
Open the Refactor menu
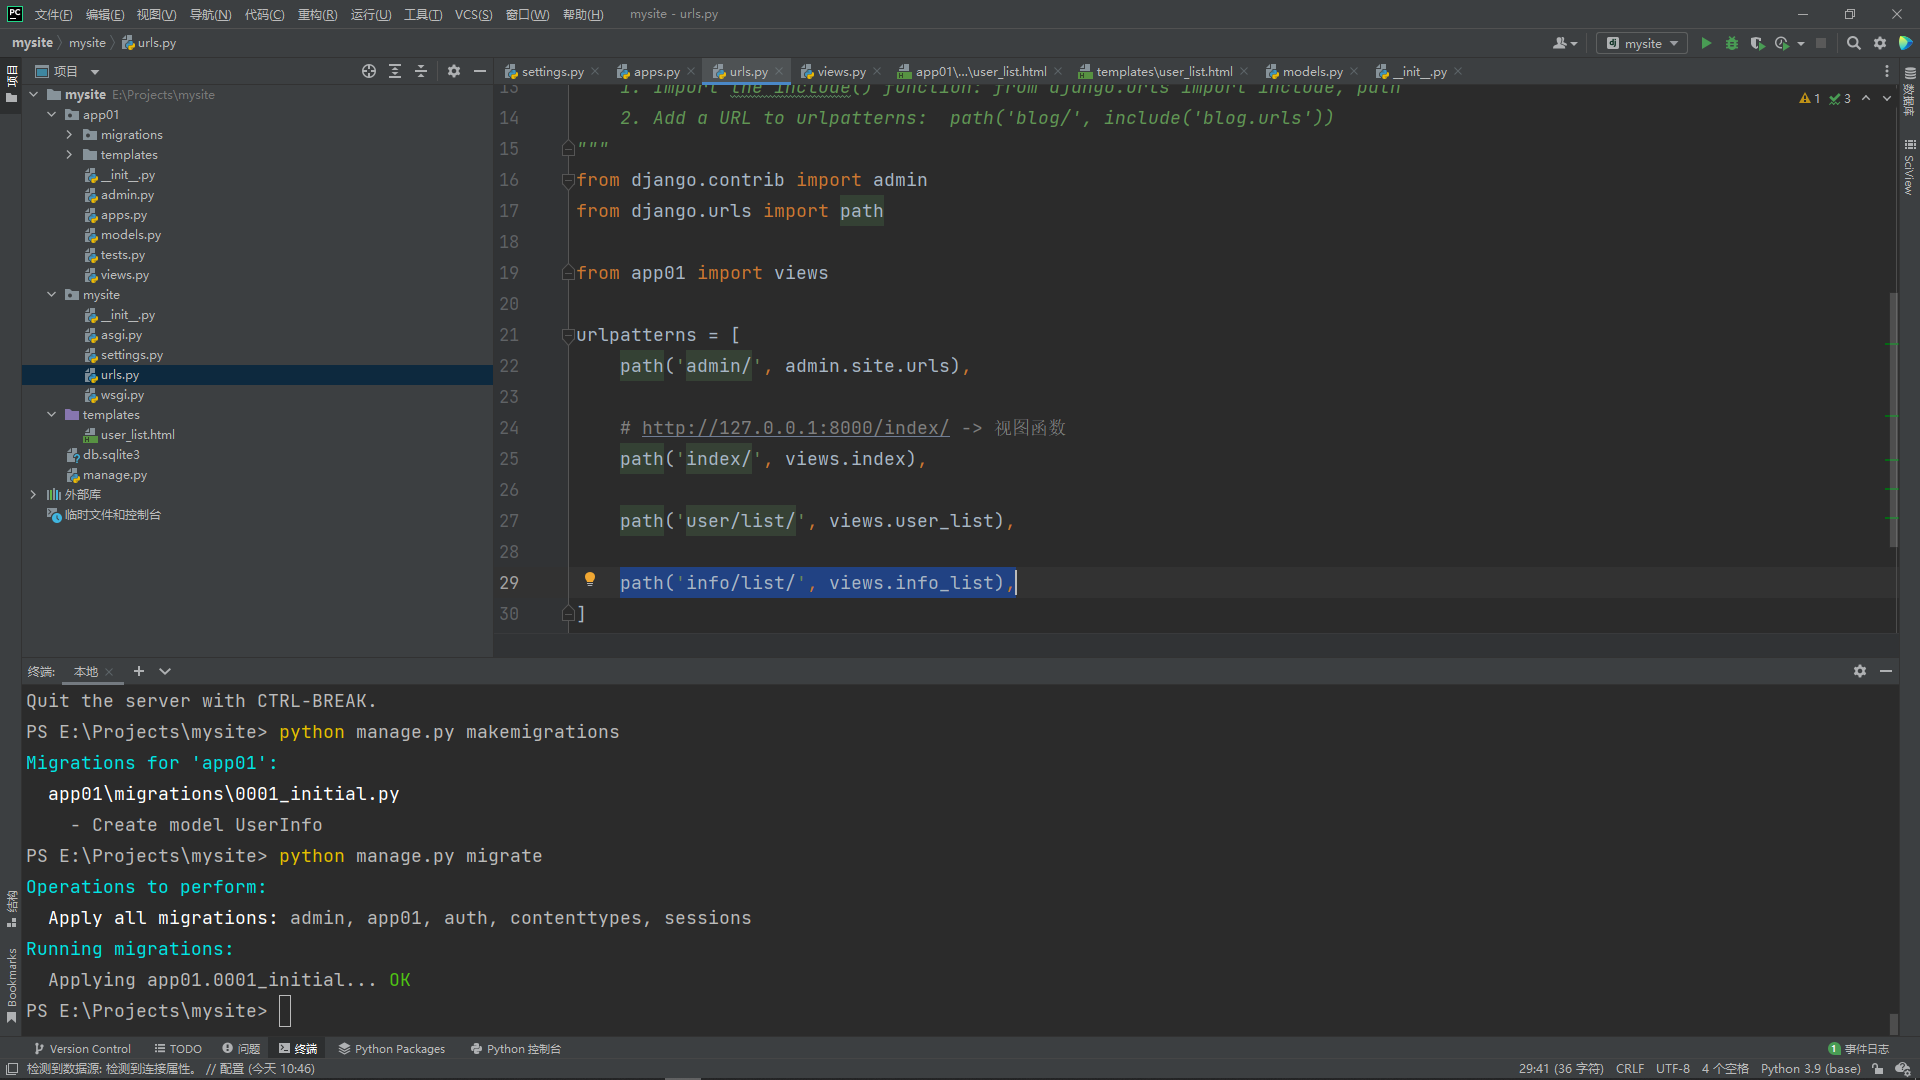(x=317, y=14)
